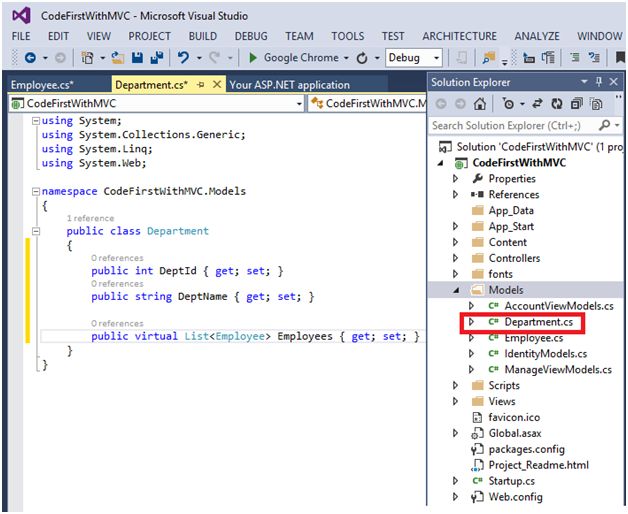628x514 pixels.
Task: Open the ARCHITECTURE menu
Action: (459, 36)
